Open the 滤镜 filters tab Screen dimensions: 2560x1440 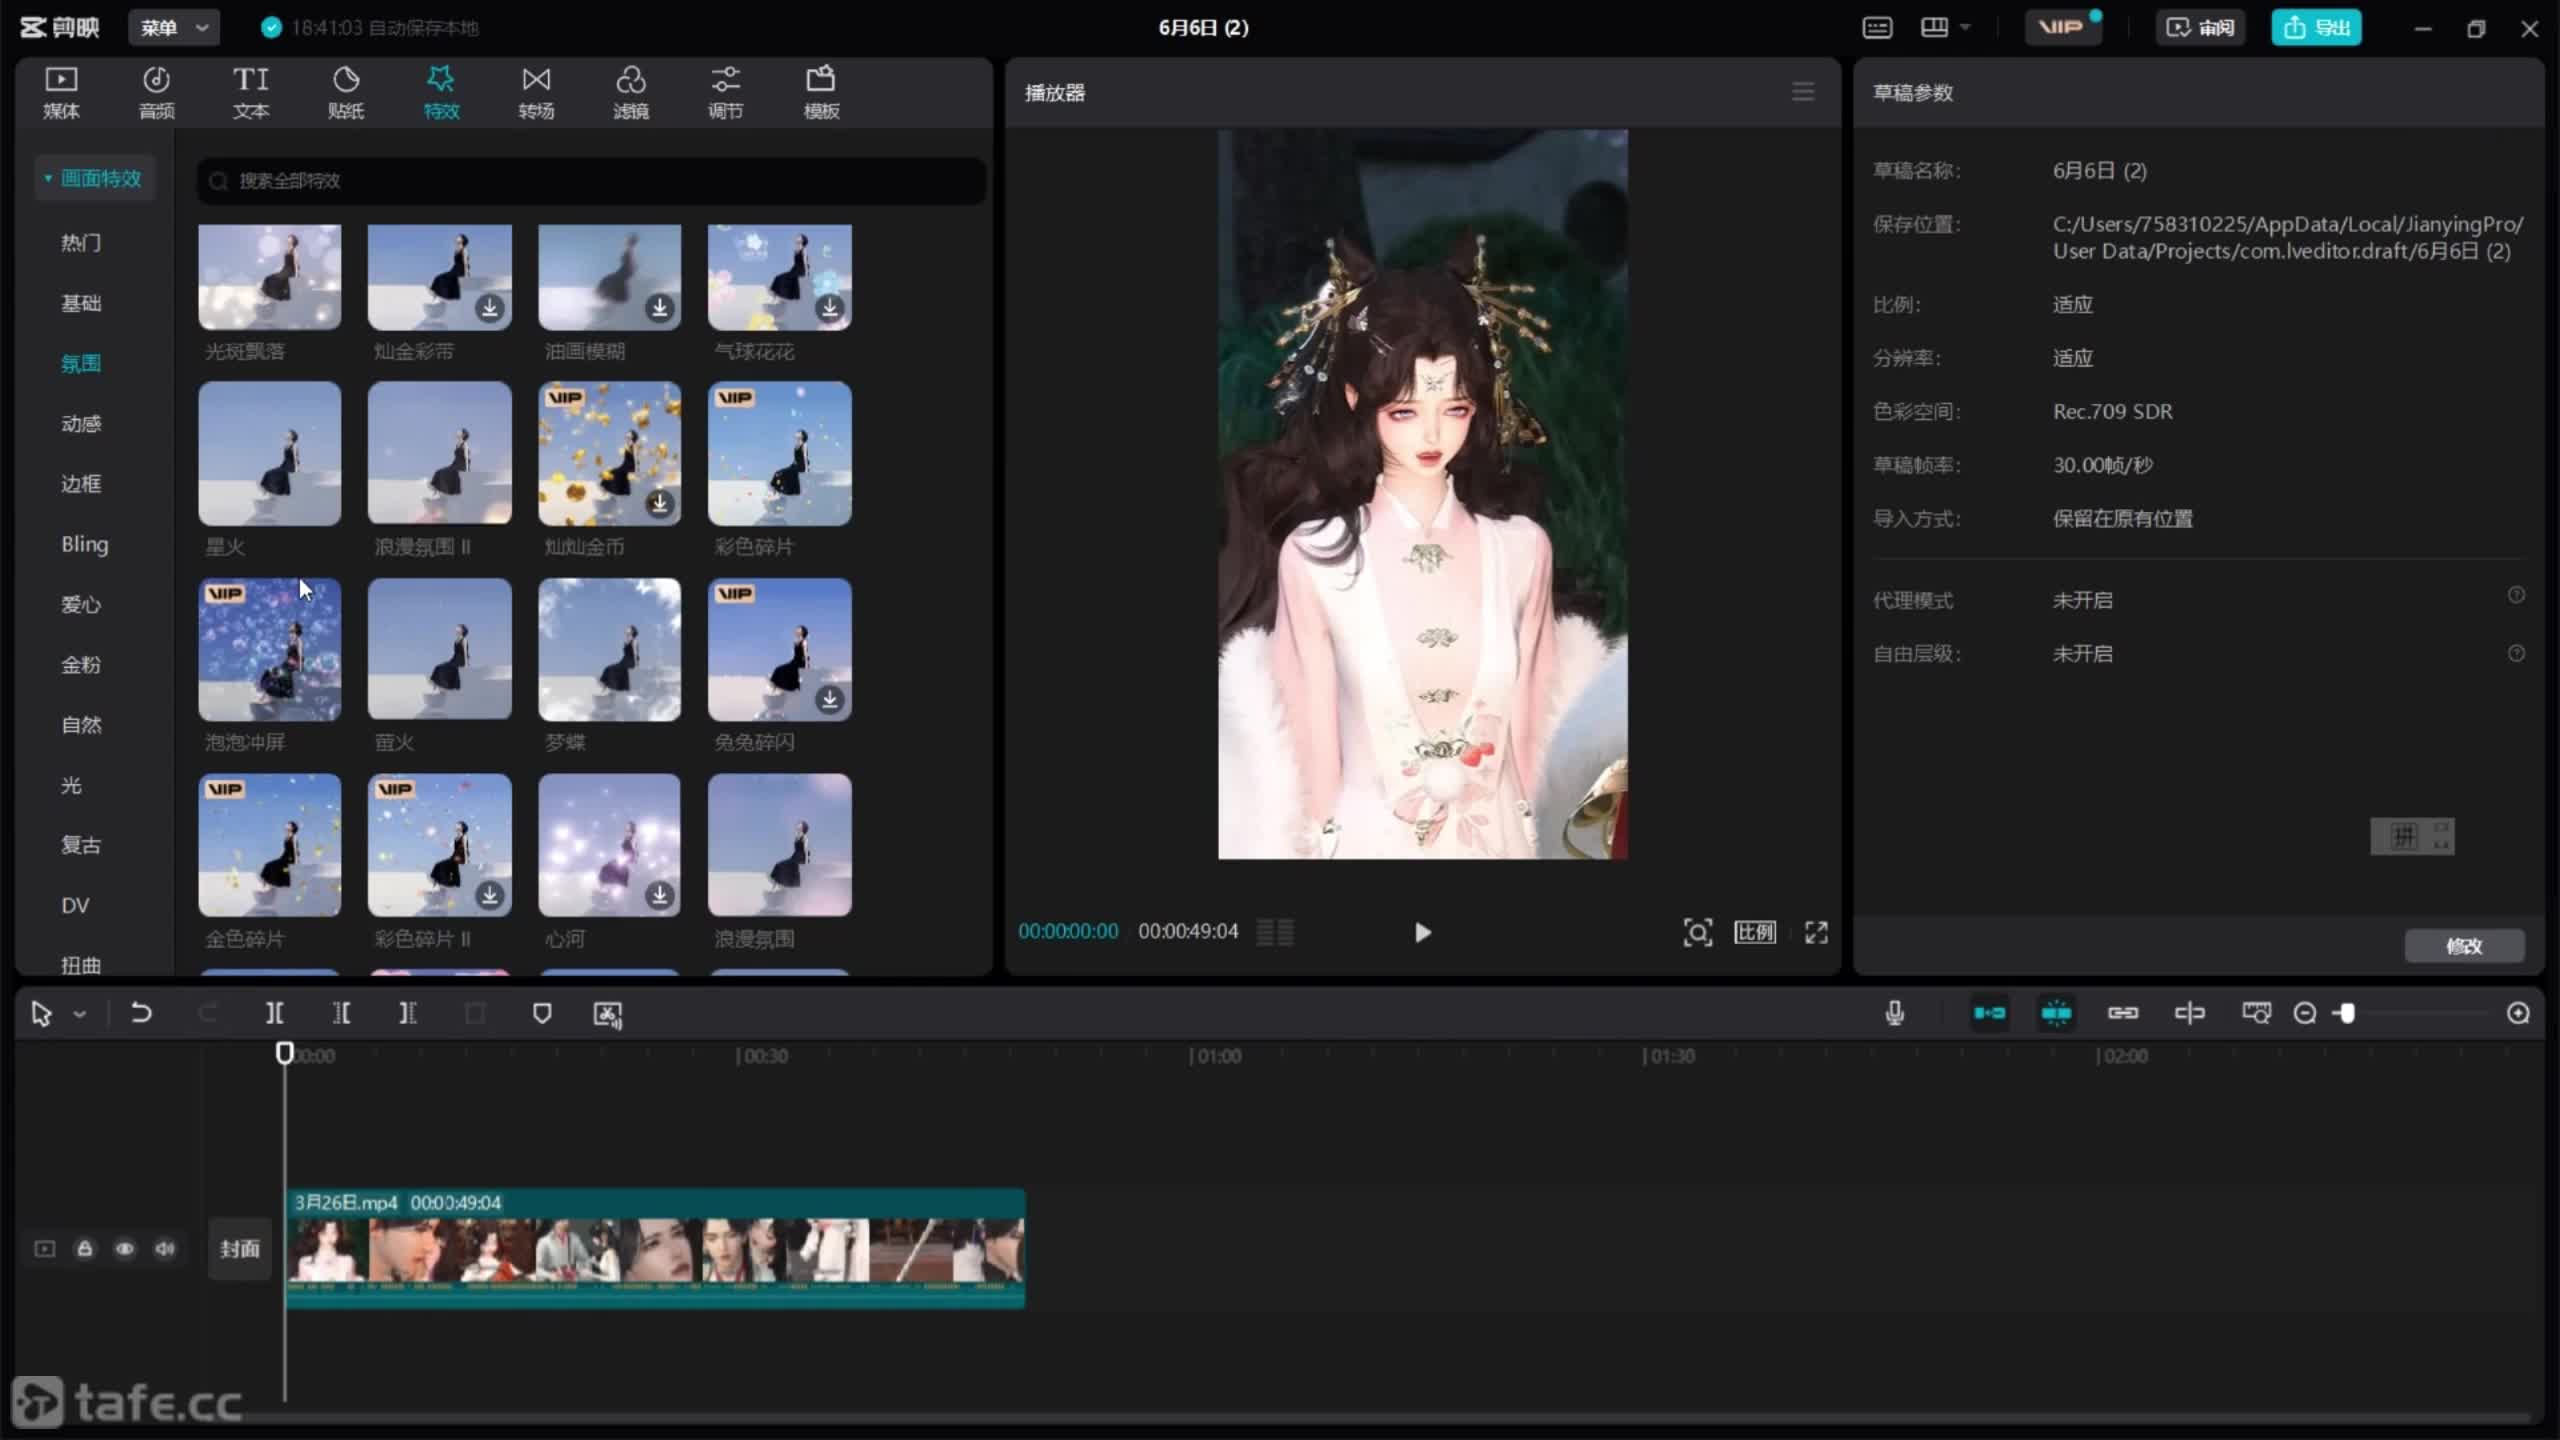point(631,92)
